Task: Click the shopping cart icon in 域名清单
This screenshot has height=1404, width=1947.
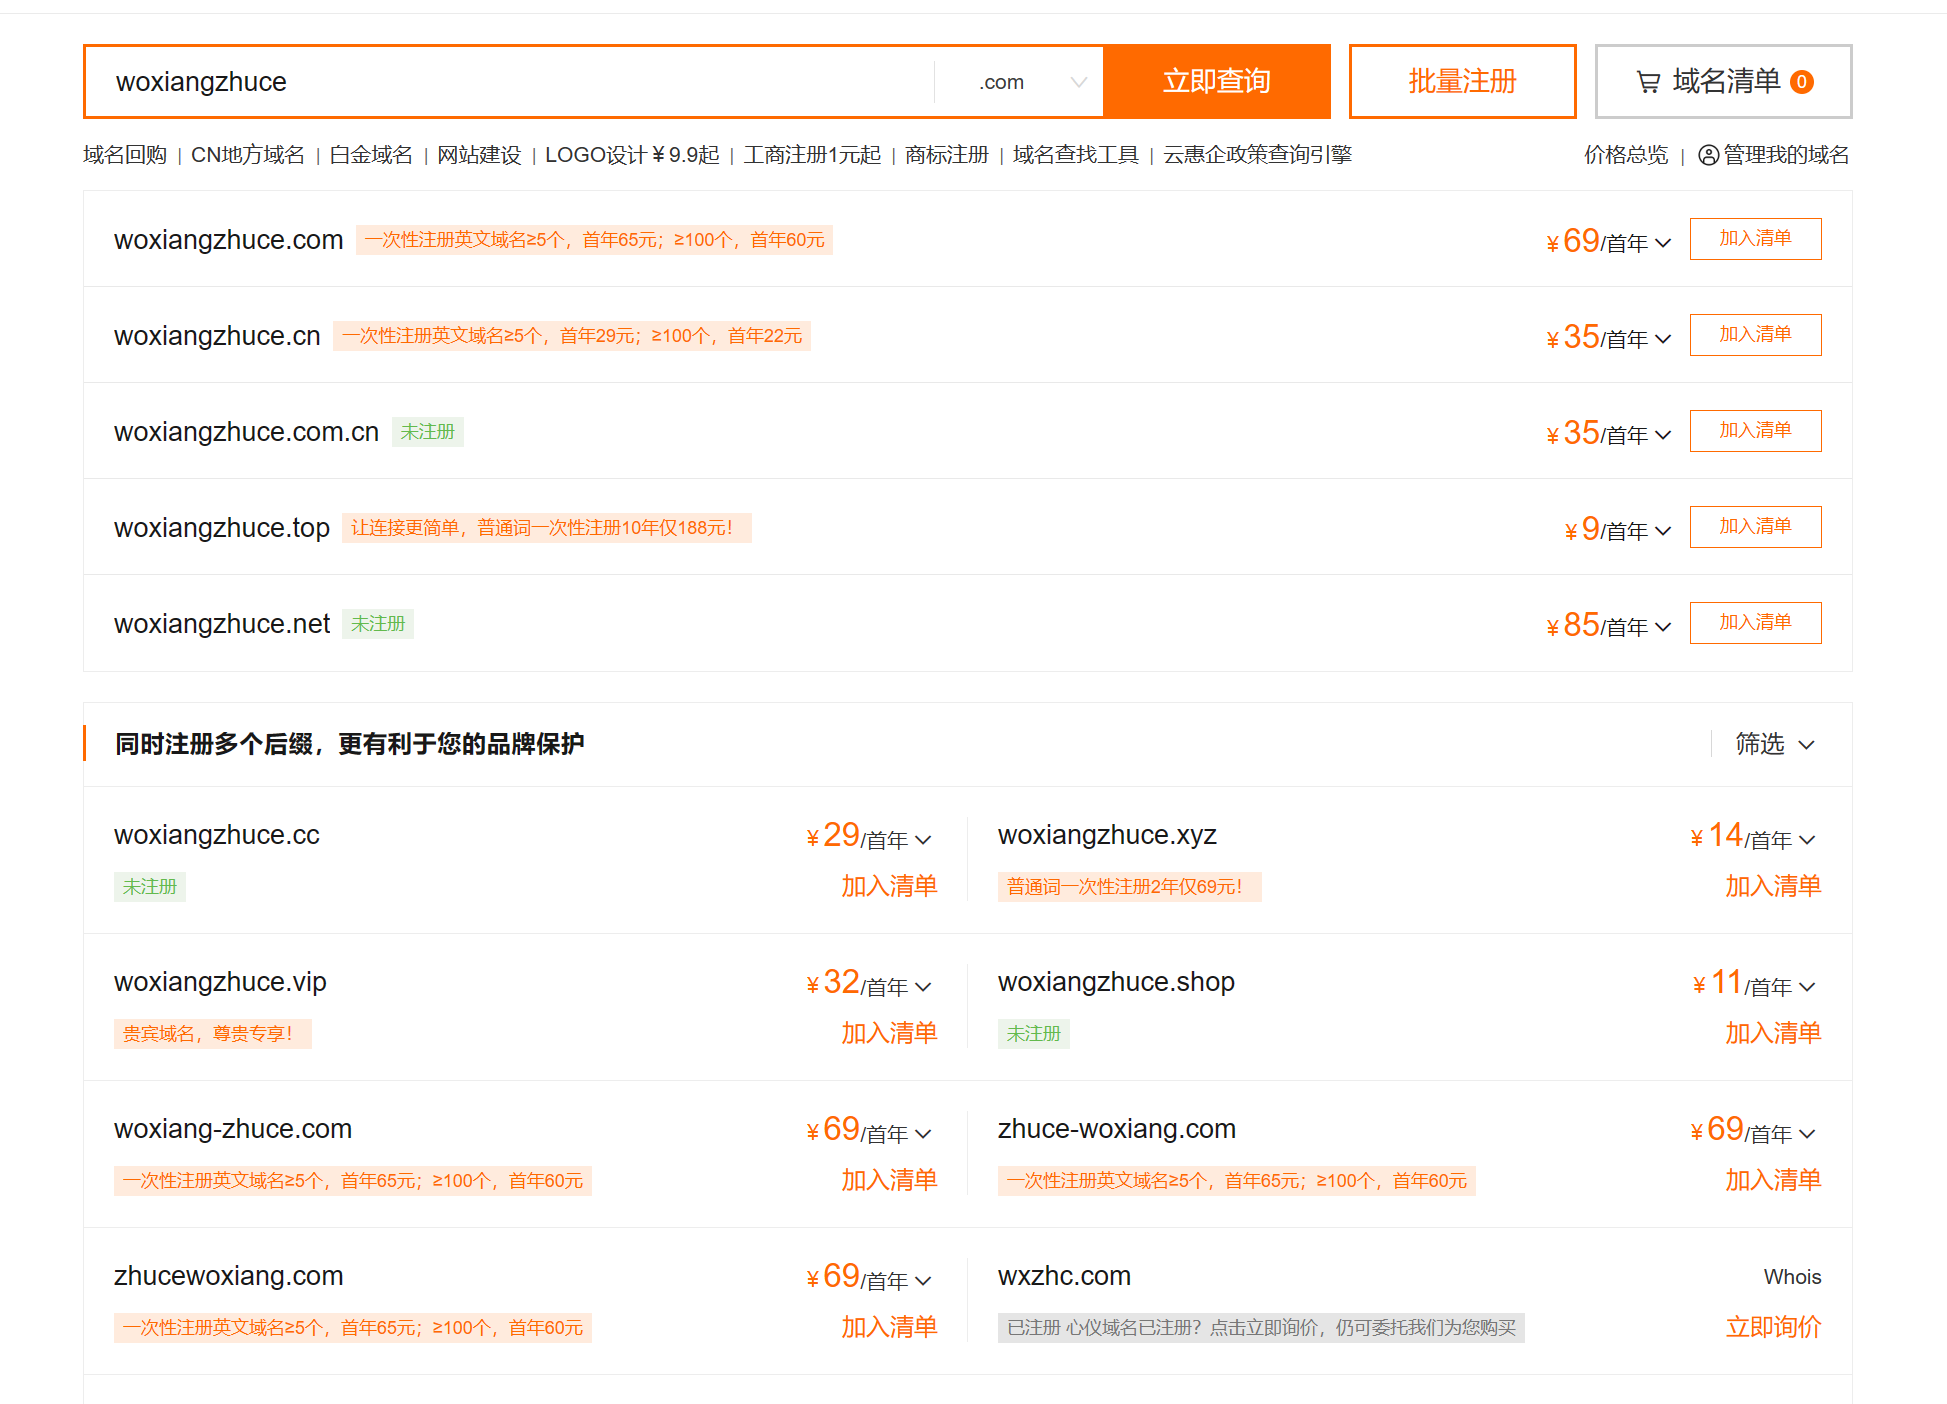Action: pyautogui.click(x=1648, y=82)
